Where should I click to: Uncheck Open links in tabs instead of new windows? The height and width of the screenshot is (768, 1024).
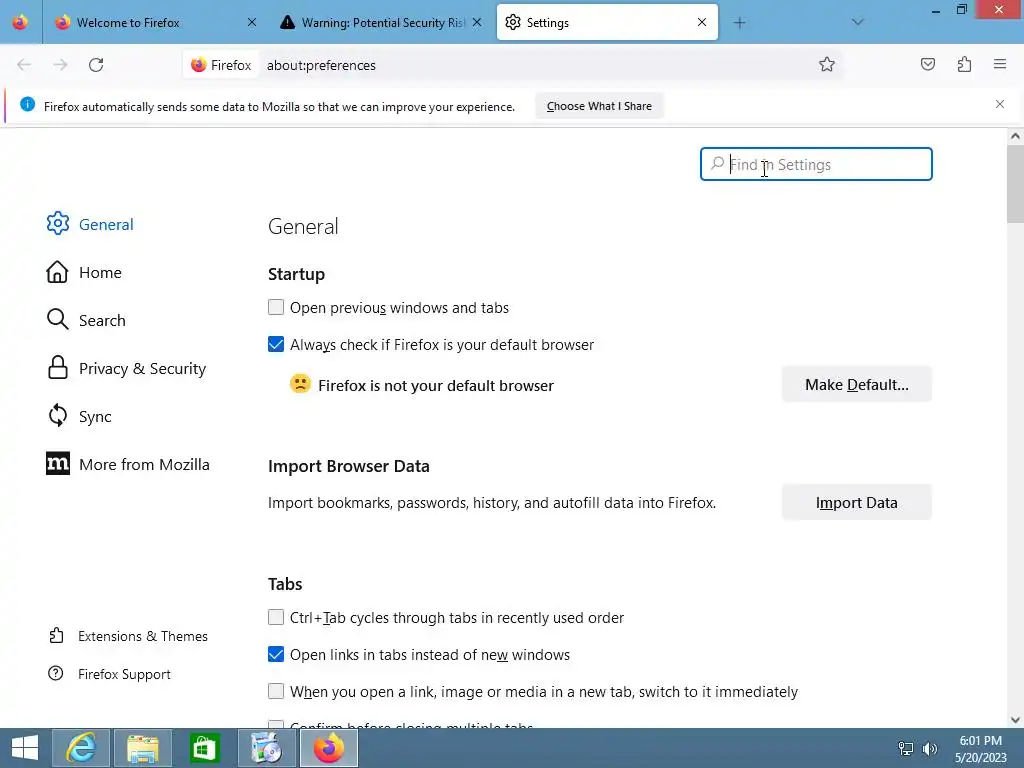tap(276, 654)
